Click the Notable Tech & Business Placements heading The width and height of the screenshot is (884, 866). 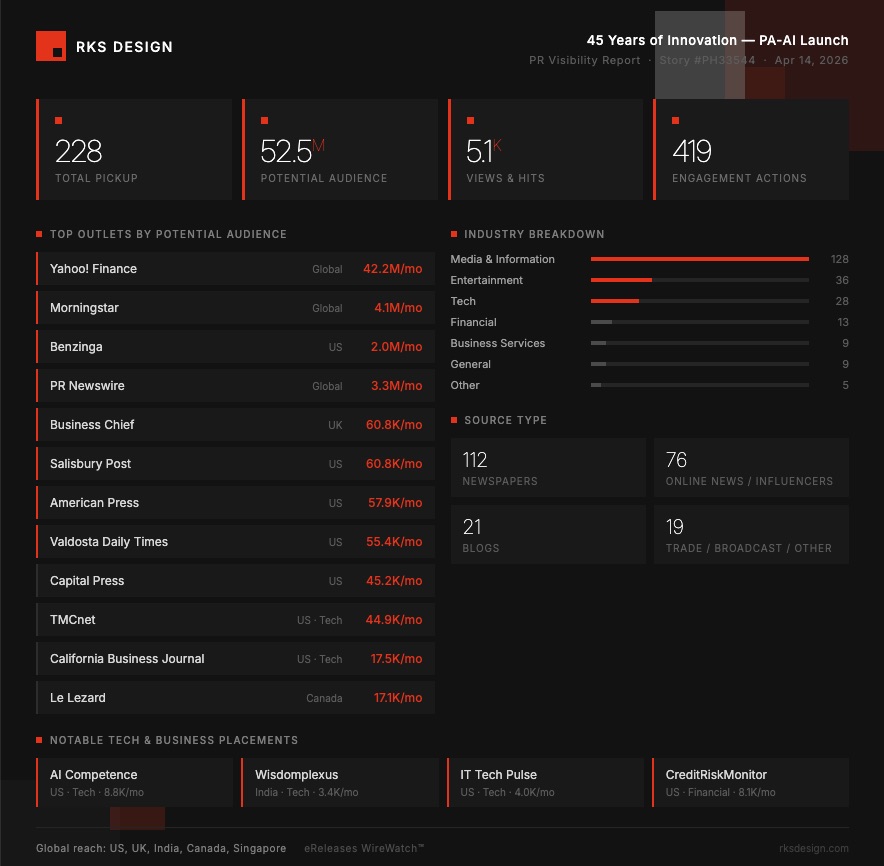coord(174,740)
